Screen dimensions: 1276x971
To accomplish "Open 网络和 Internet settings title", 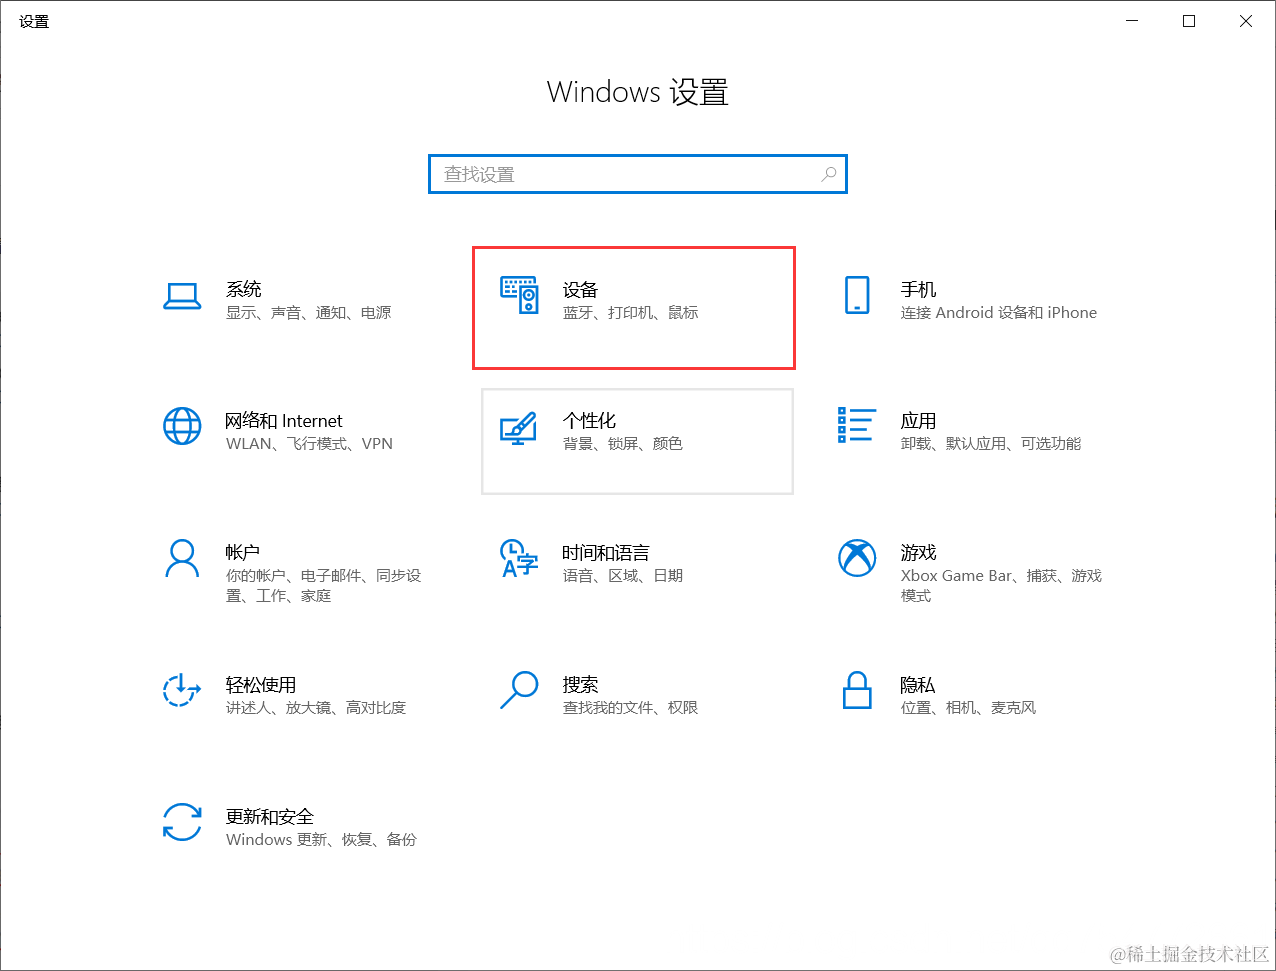I will tap(284, 421).
